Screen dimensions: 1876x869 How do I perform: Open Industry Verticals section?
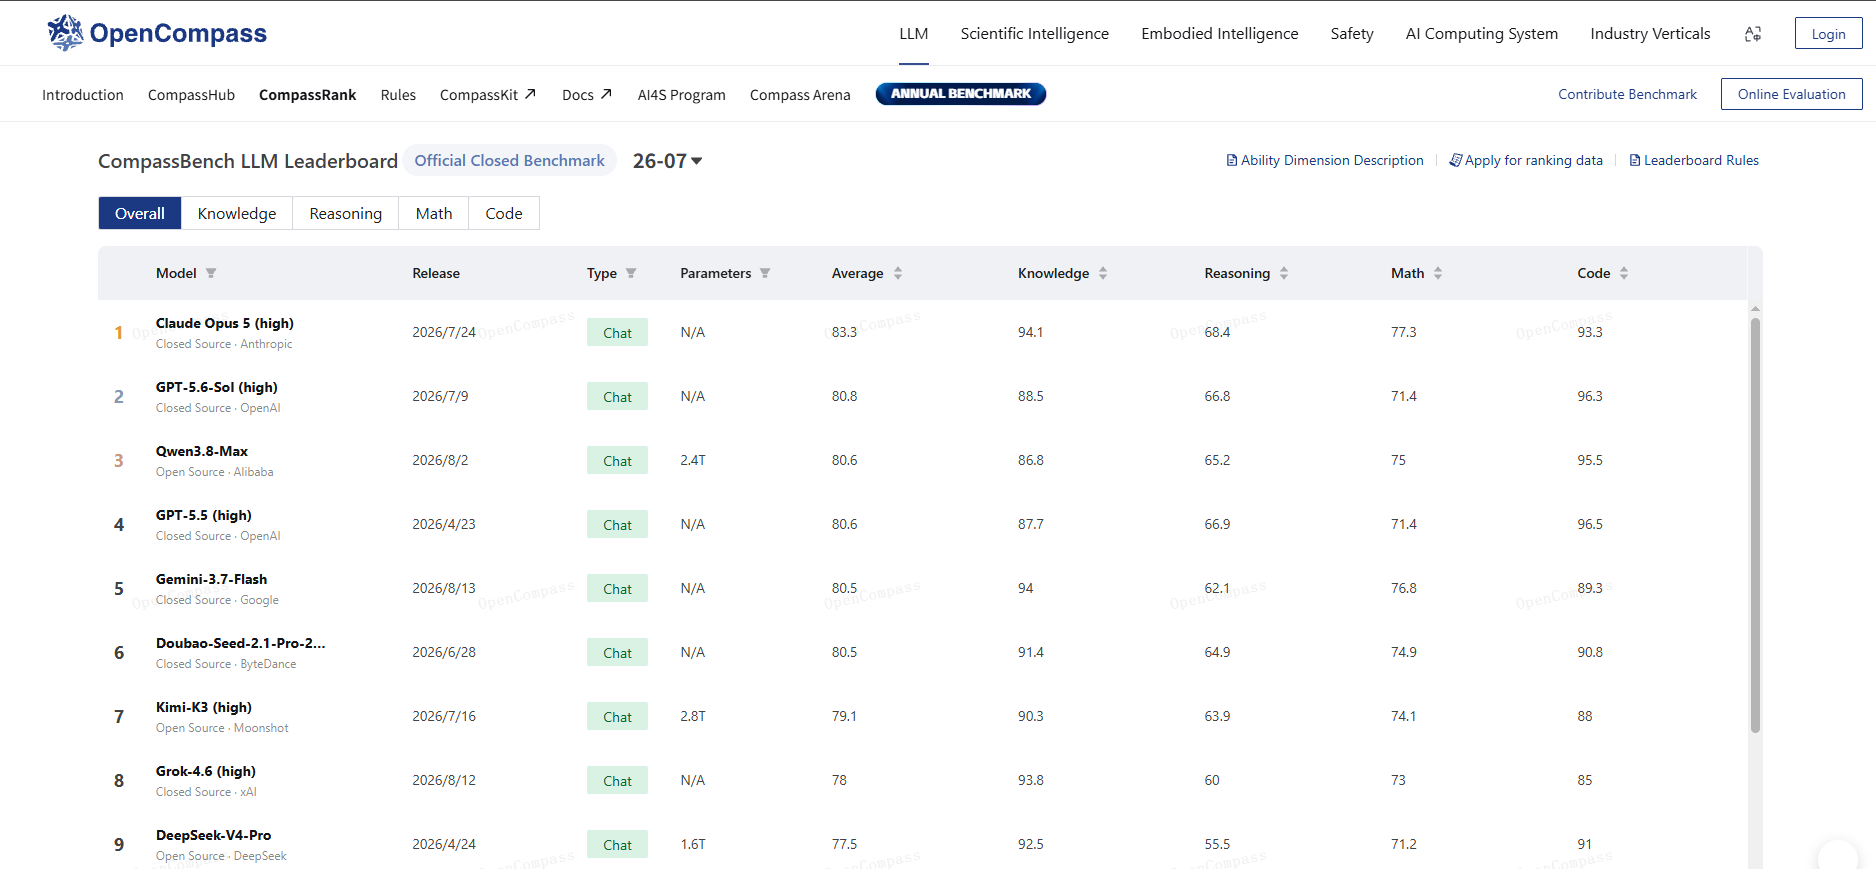pos(1651,33)
